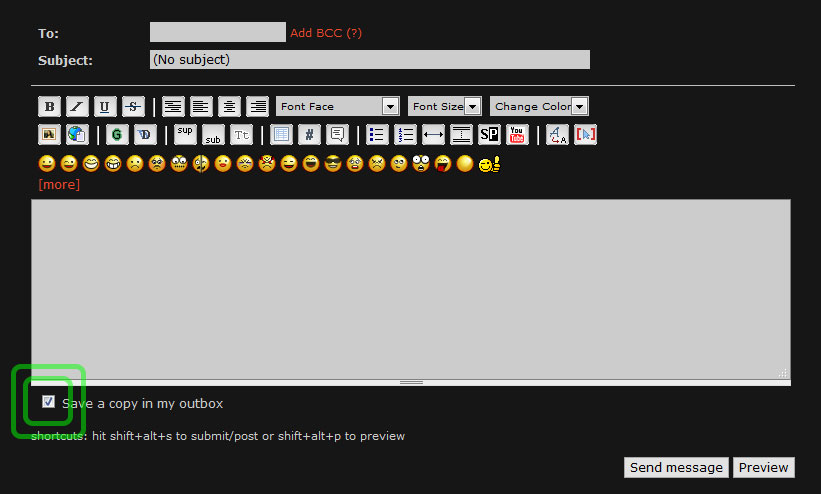The height and width of the screenshot is (494, 821).
Task: Make text superscript
Action: [x=185, y=135]
